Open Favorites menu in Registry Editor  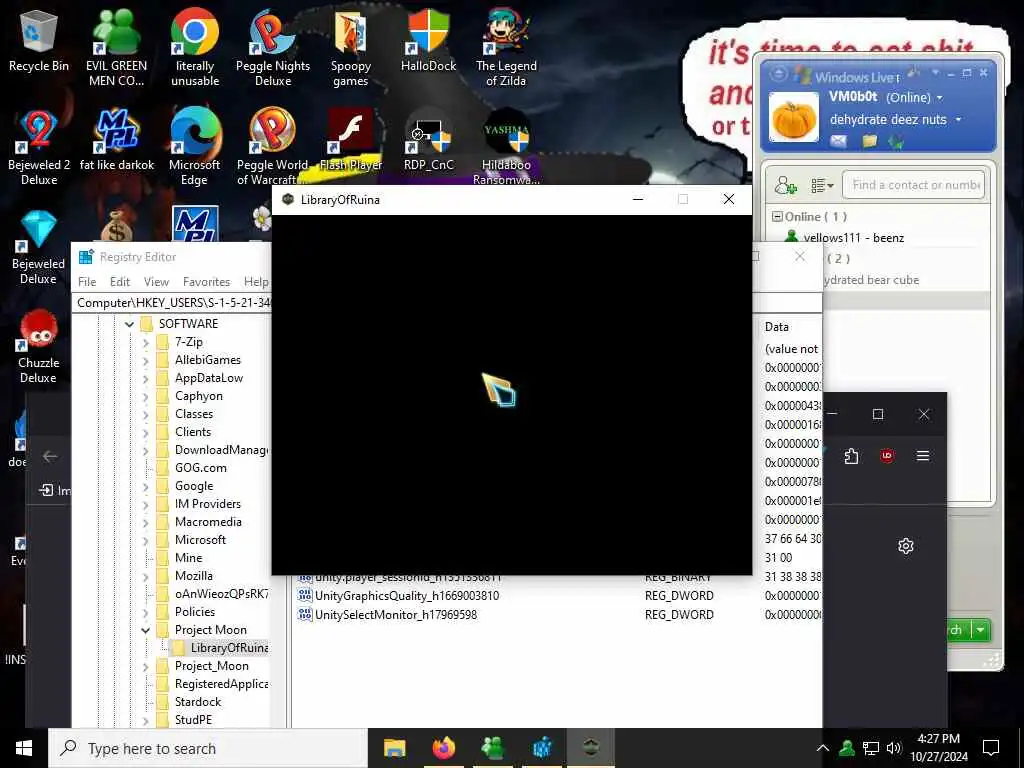point(206,281)
